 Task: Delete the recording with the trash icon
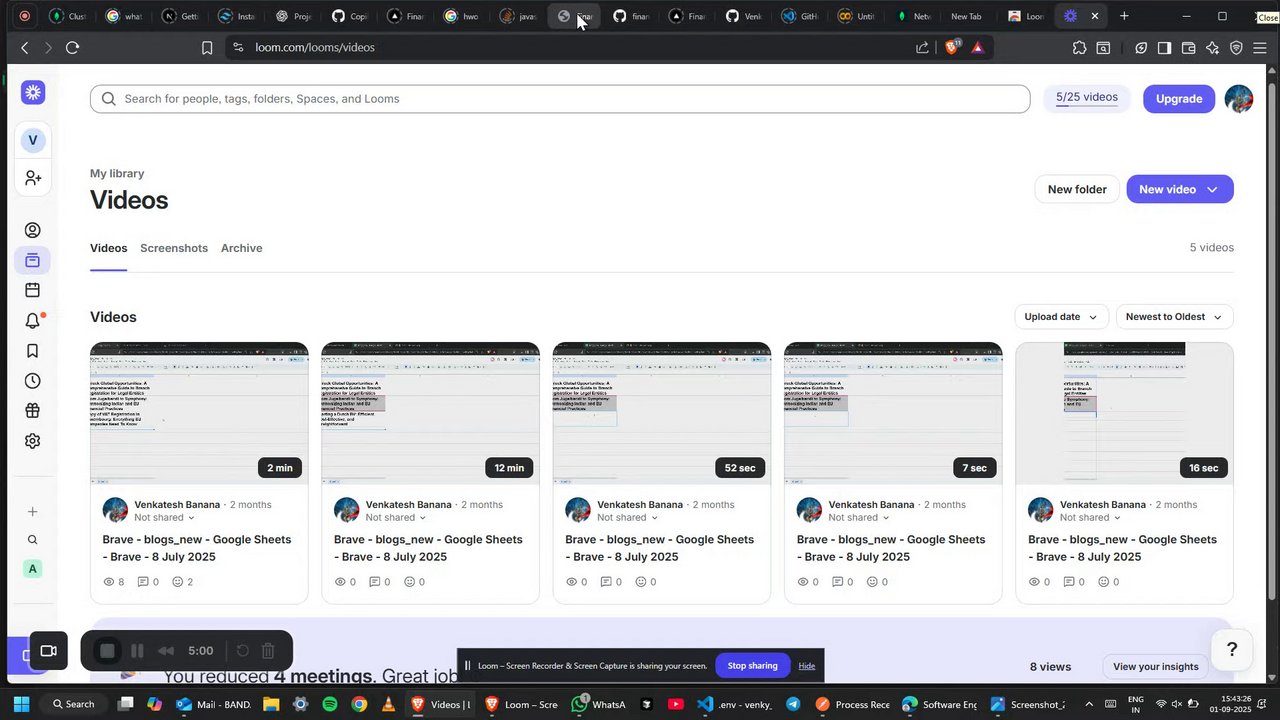point(268,651)
